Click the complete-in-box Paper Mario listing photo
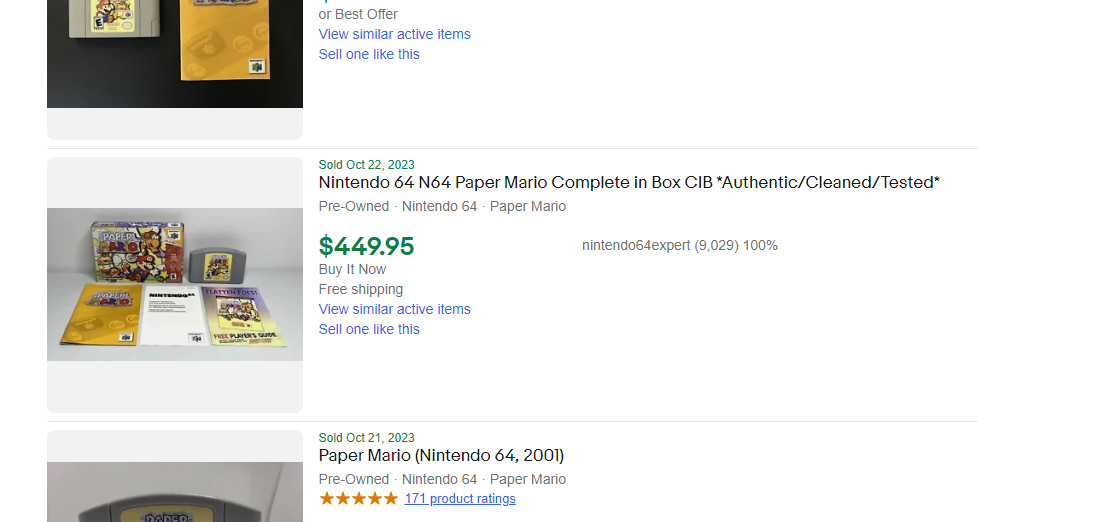The image size is (1101, 522). [x=175, y=285]
